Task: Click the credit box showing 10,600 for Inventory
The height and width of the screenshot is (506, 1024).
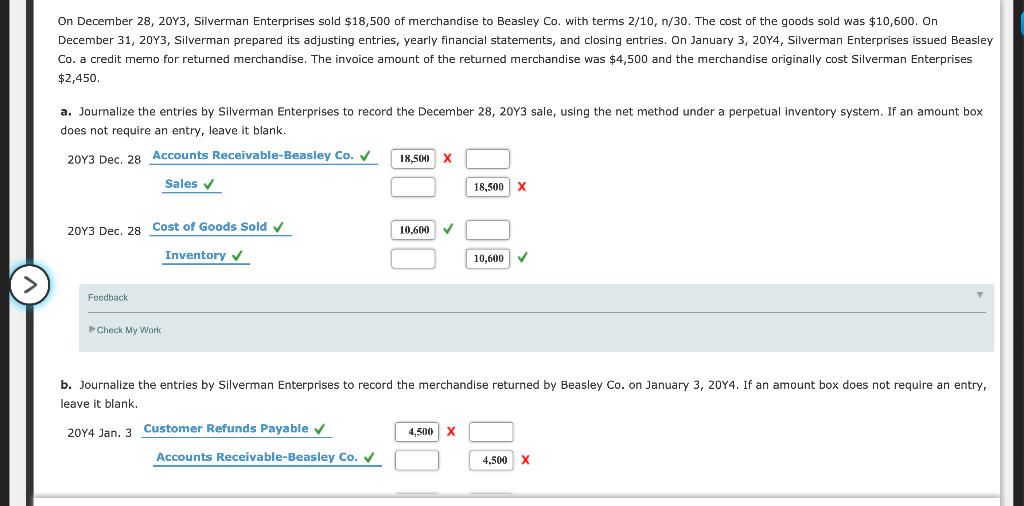Action: coord(488,259)
